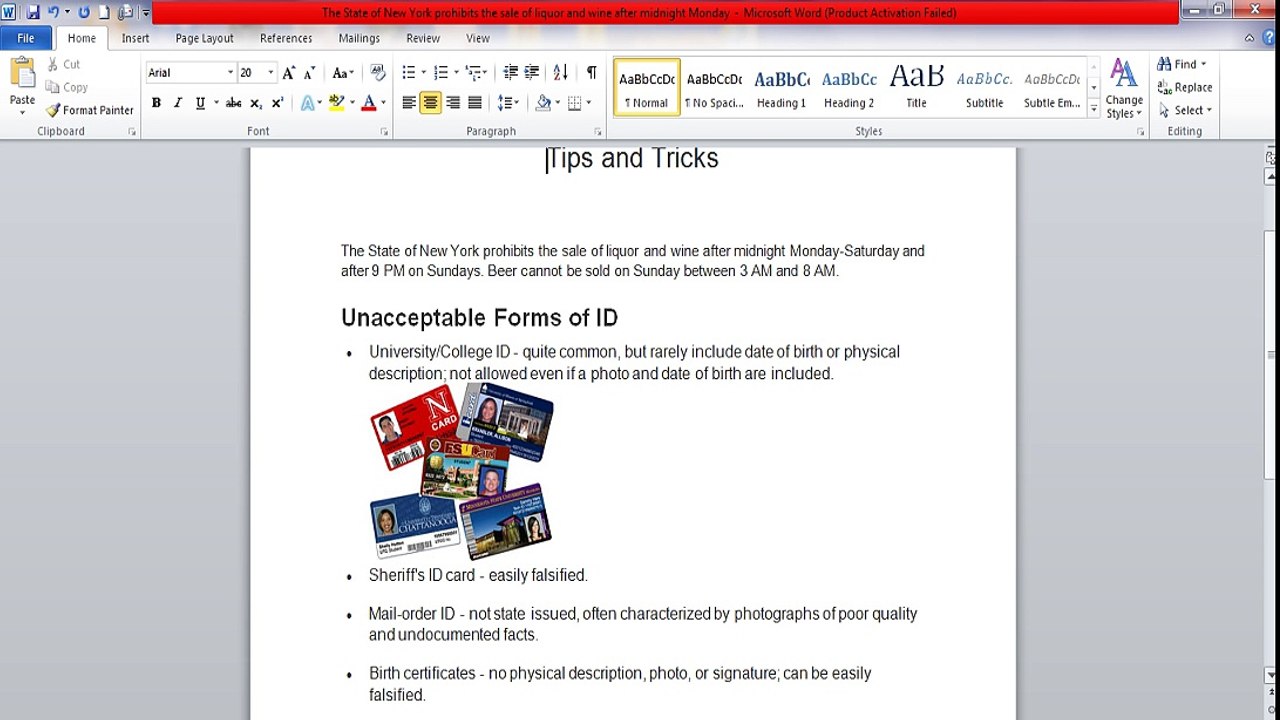Click the Copy command
Image resolution: width=1280 pixels, height=720 pixels.
tap(66, 87)
